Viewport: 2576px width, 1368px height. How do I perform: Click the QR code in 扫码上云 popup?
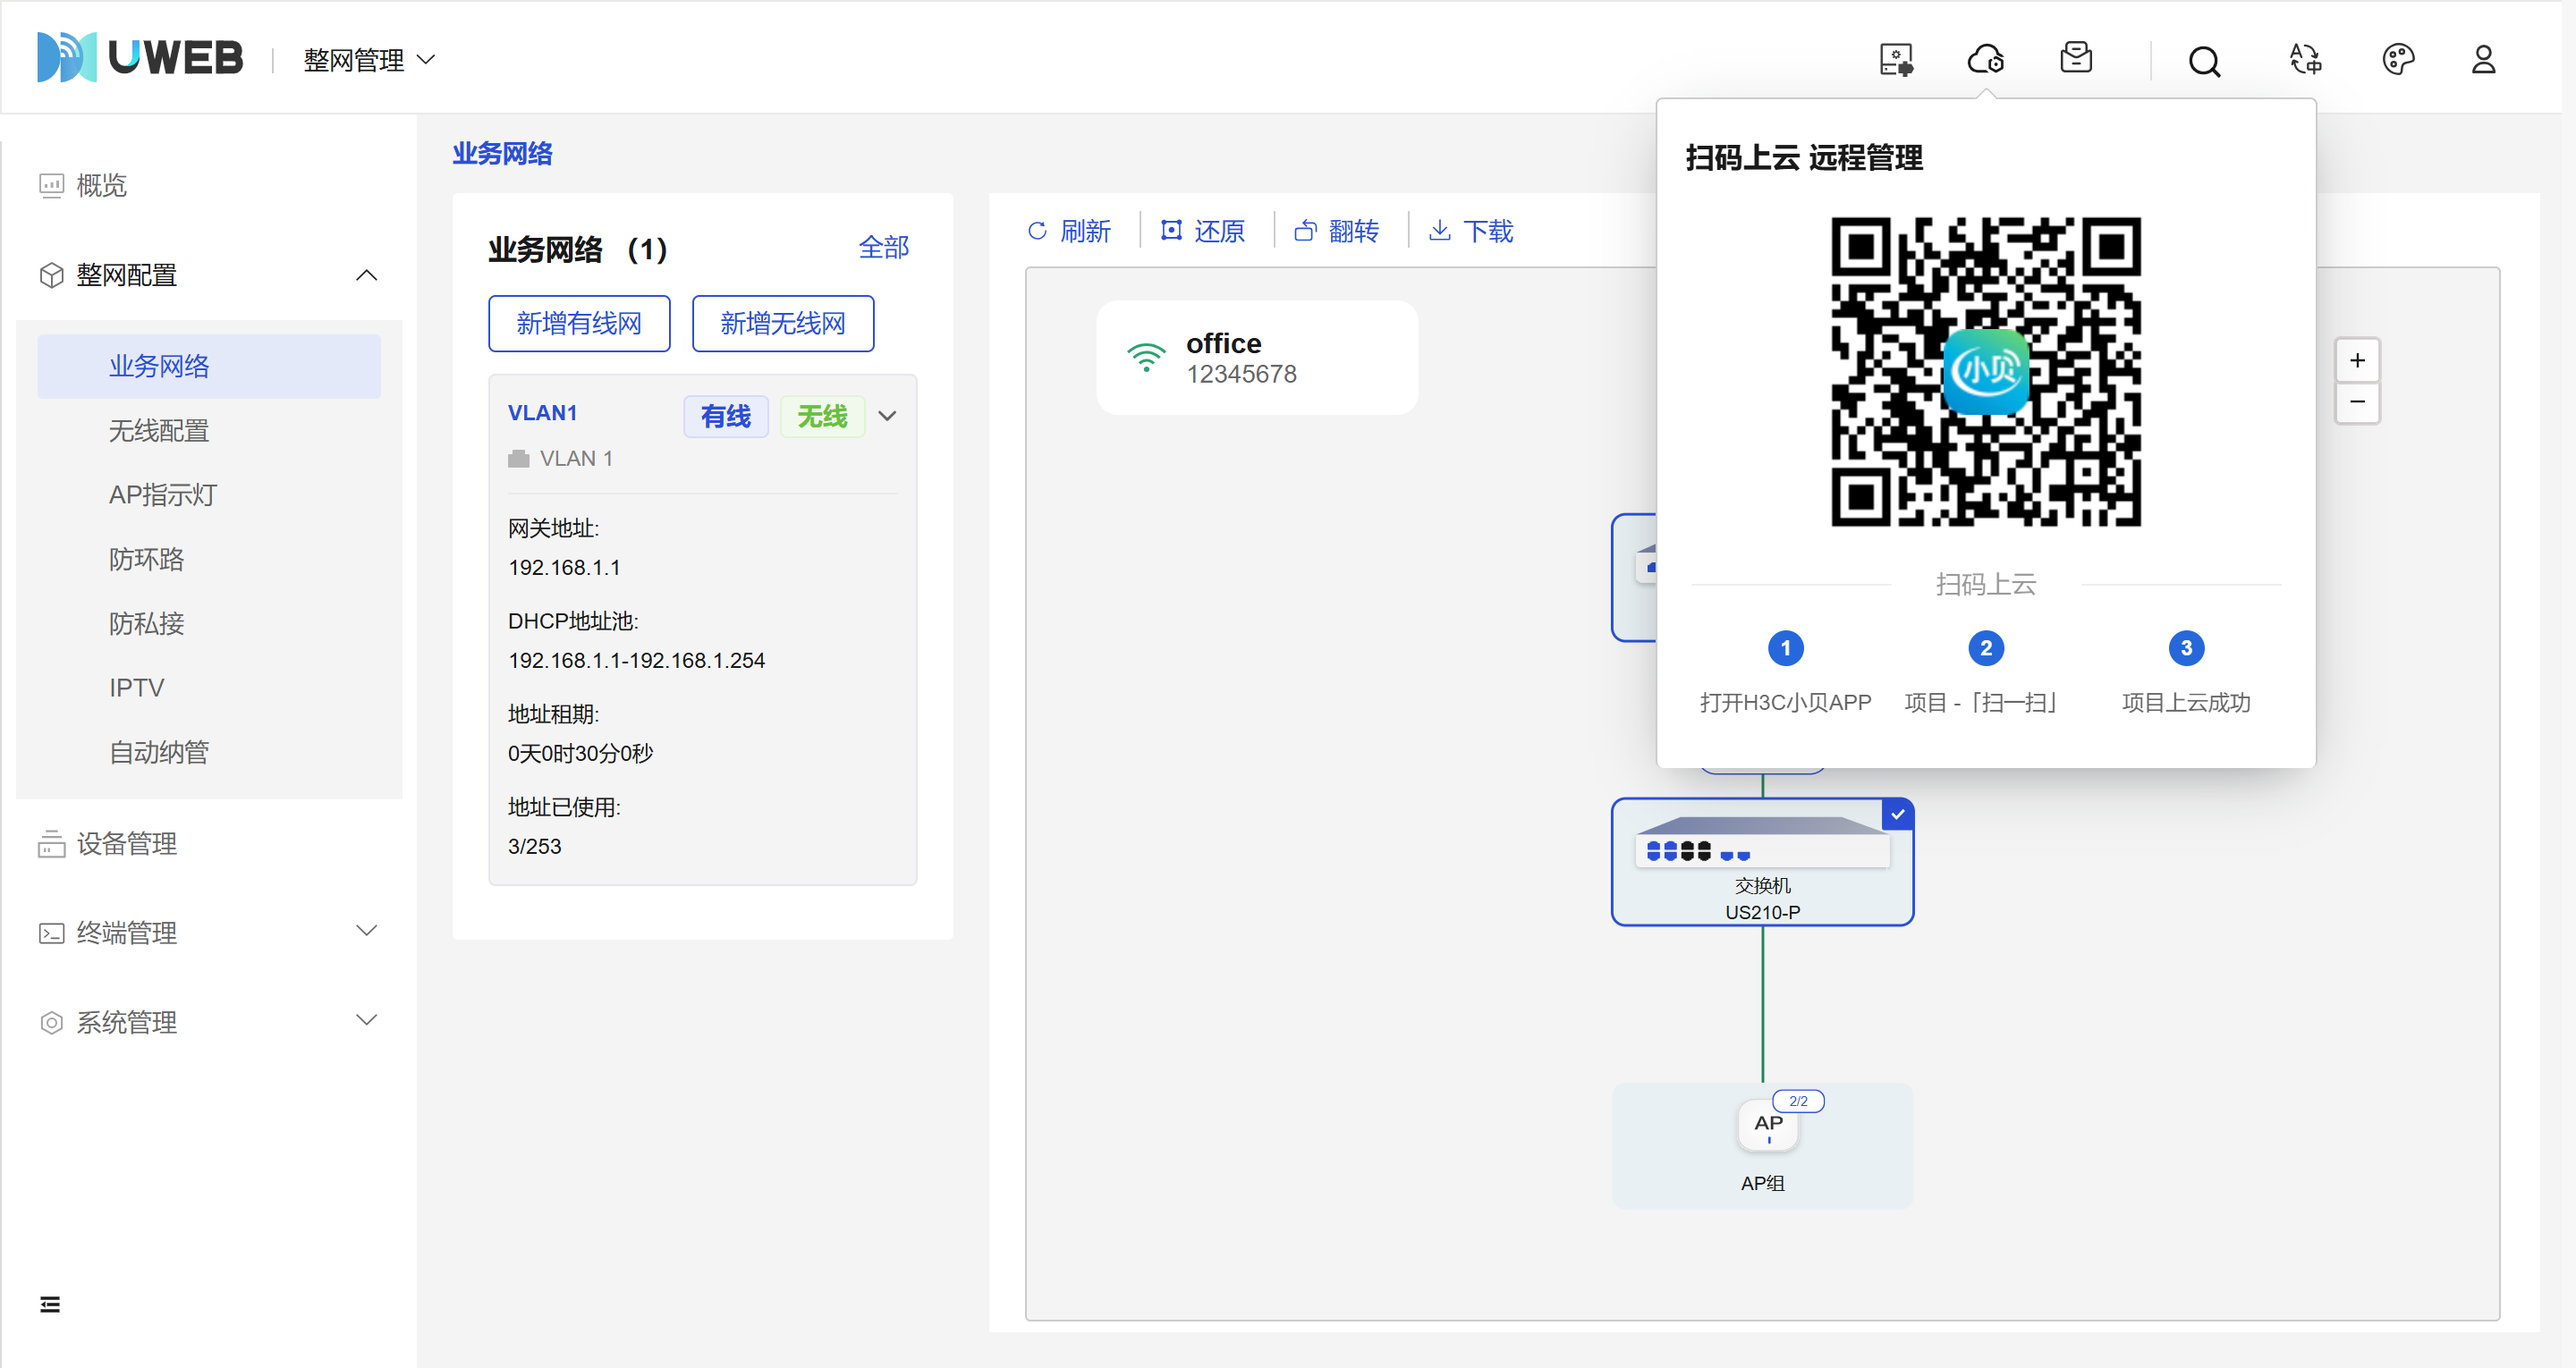[1985, 371]
